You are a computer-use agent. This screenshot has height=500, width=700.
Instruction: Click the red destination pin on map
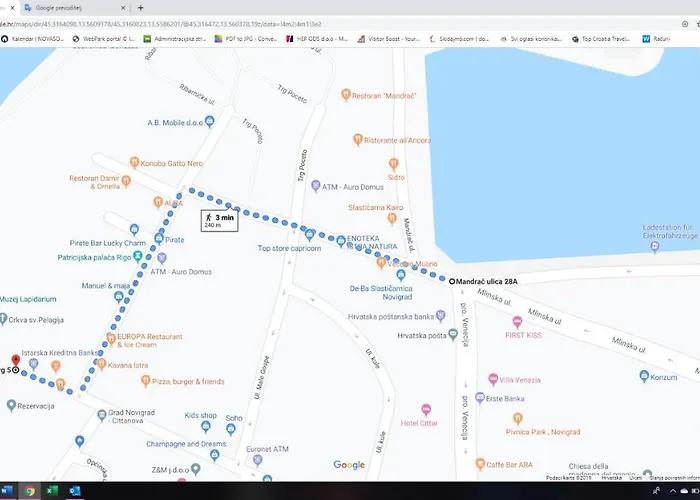pyautogui.click(x=13, y=360)
